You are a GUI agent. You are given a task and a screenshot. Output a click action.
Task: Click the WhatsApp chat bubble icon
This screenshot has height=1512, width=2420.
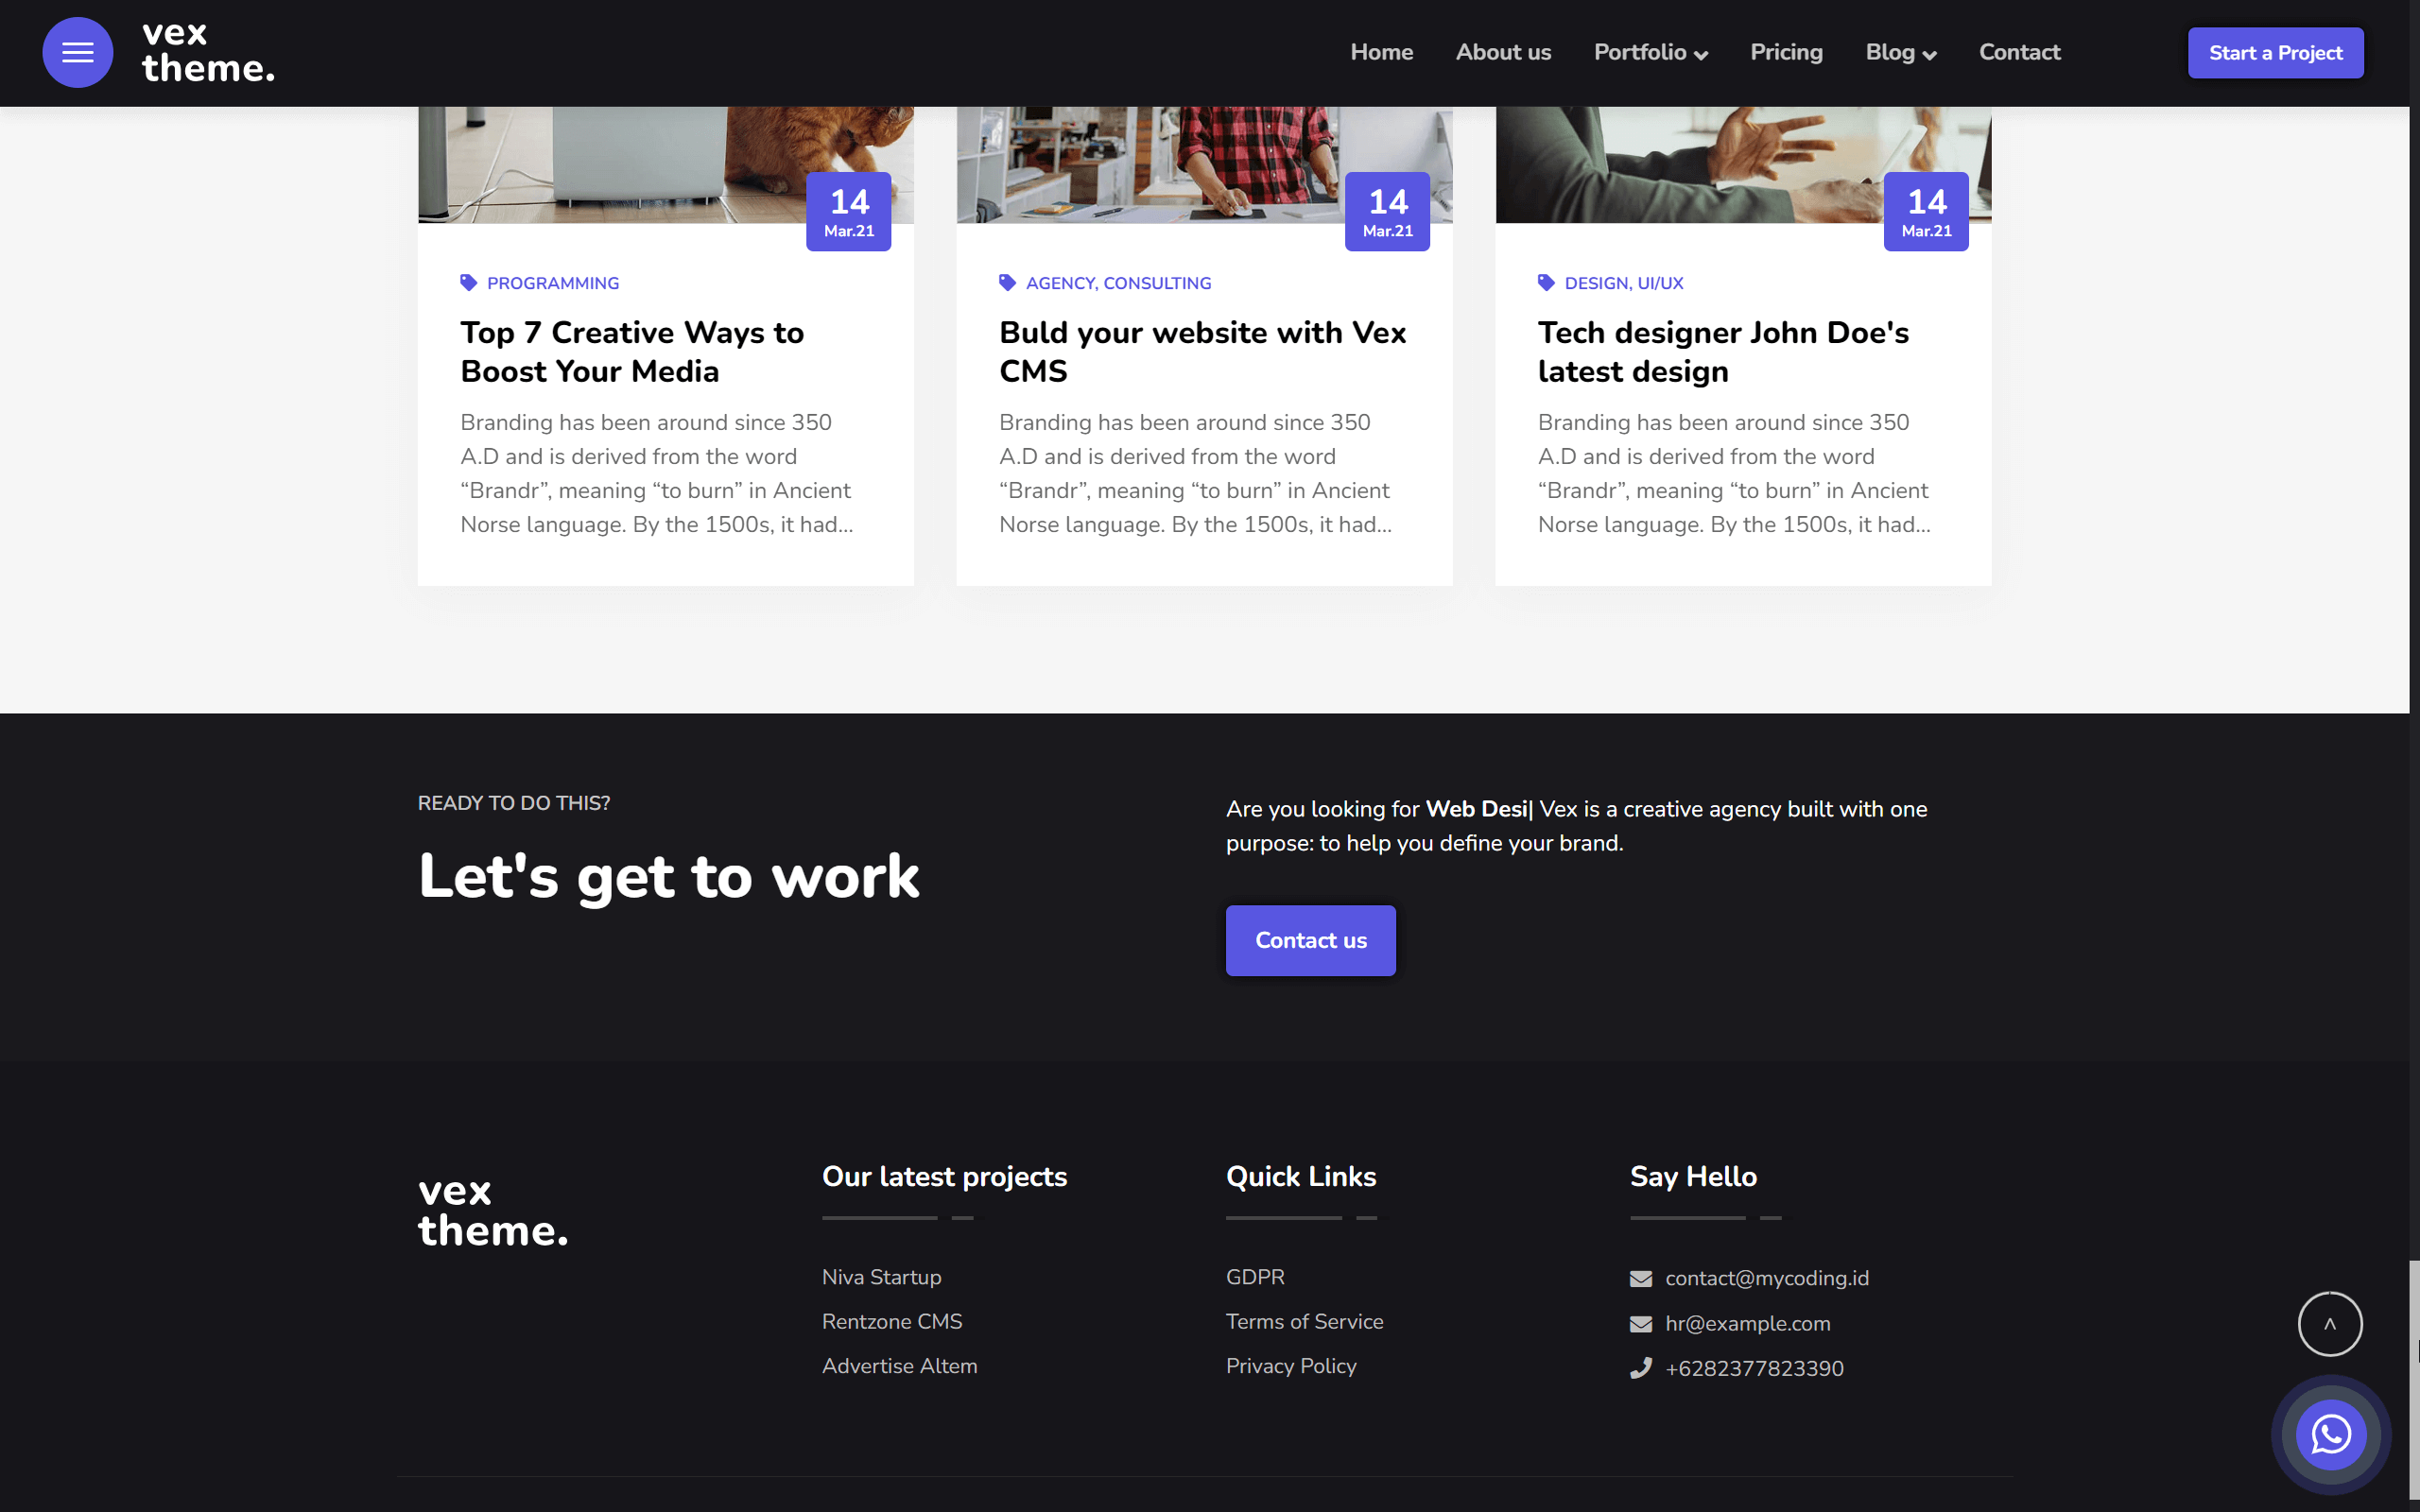click(x=2330, y=1434)
